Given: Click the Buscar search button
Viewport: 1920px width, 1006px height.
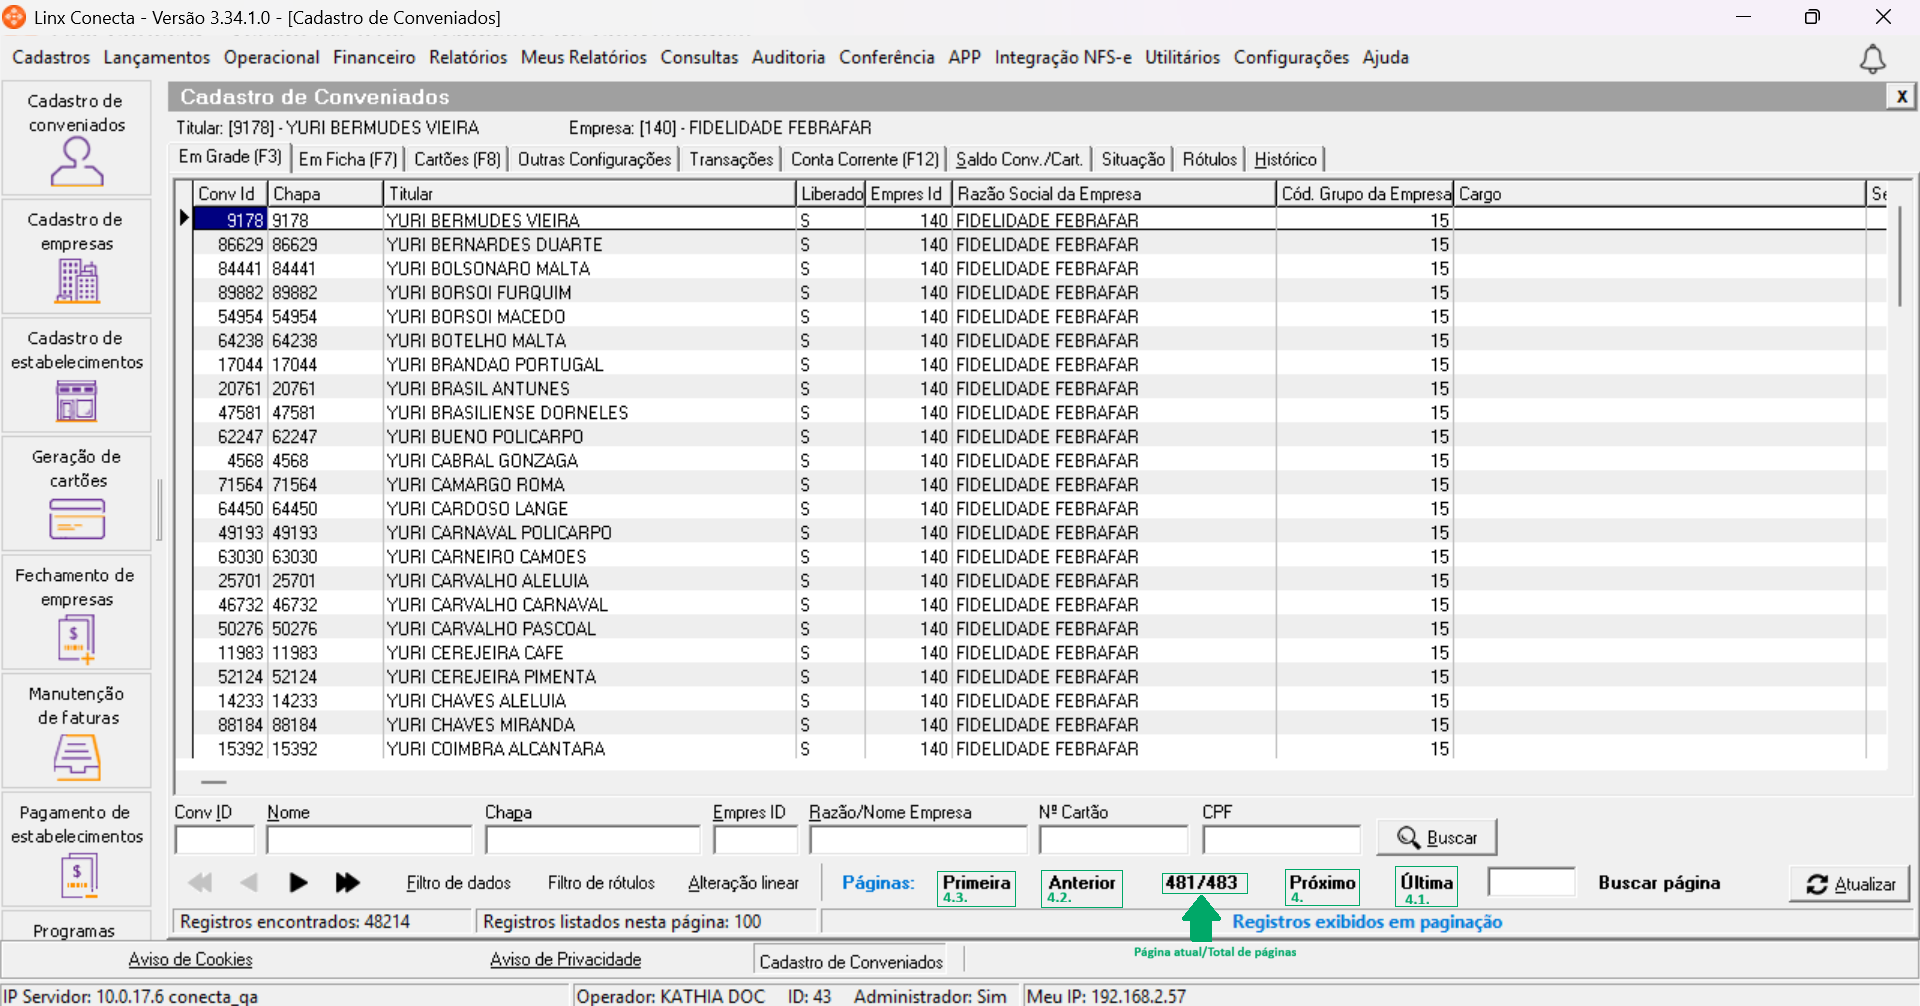Looking at the screenshot, I should coord(1437,838).
